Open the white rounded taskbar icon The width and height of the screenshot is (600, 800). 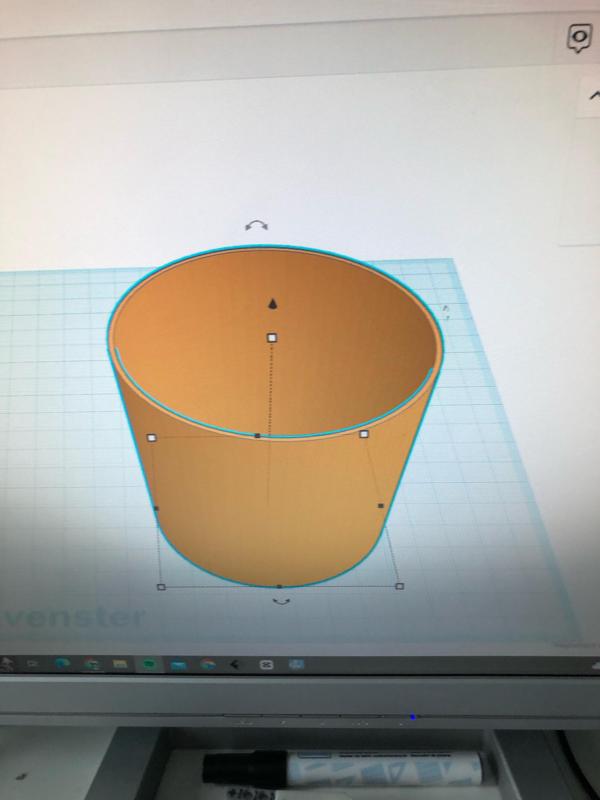pos(266,664)
